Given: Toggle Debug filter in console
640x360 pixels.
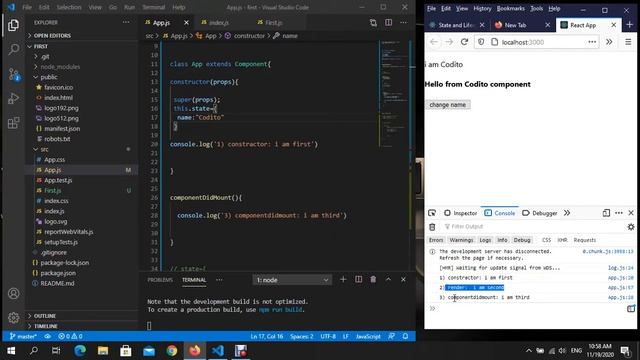Looking at the screenshot, I should [x=522, y=240].
